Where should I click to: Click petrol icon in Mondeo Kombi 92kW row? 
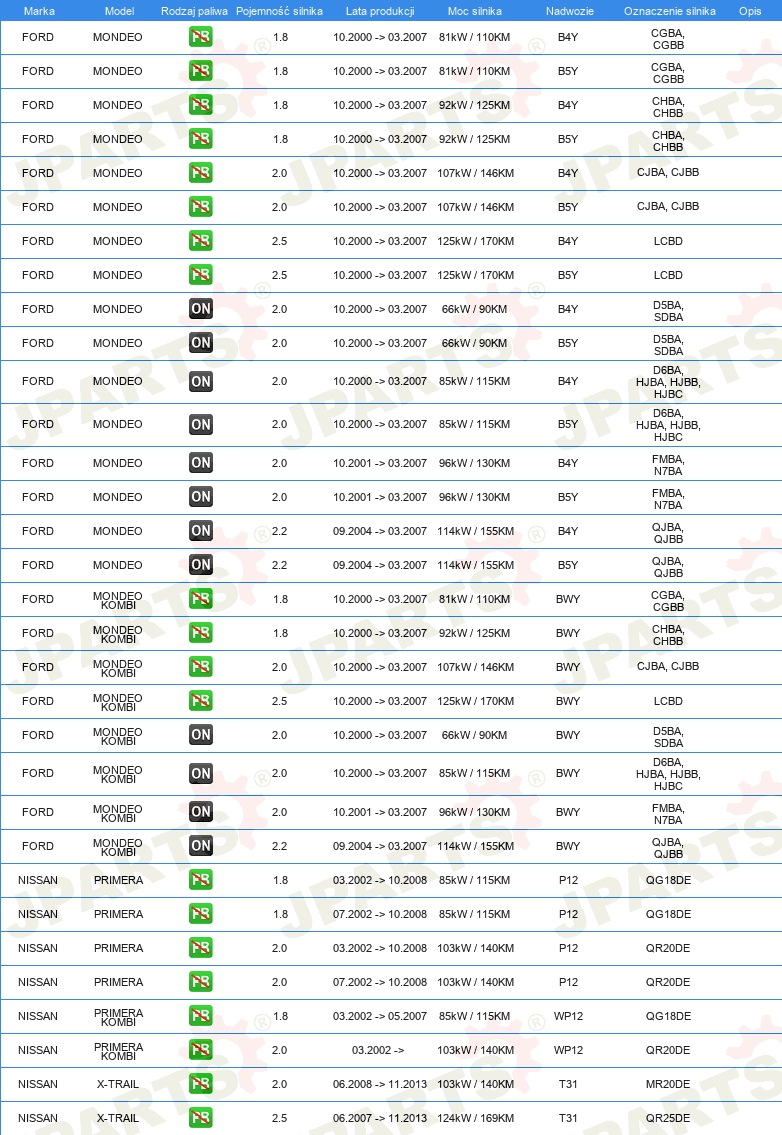coord(201,633)
